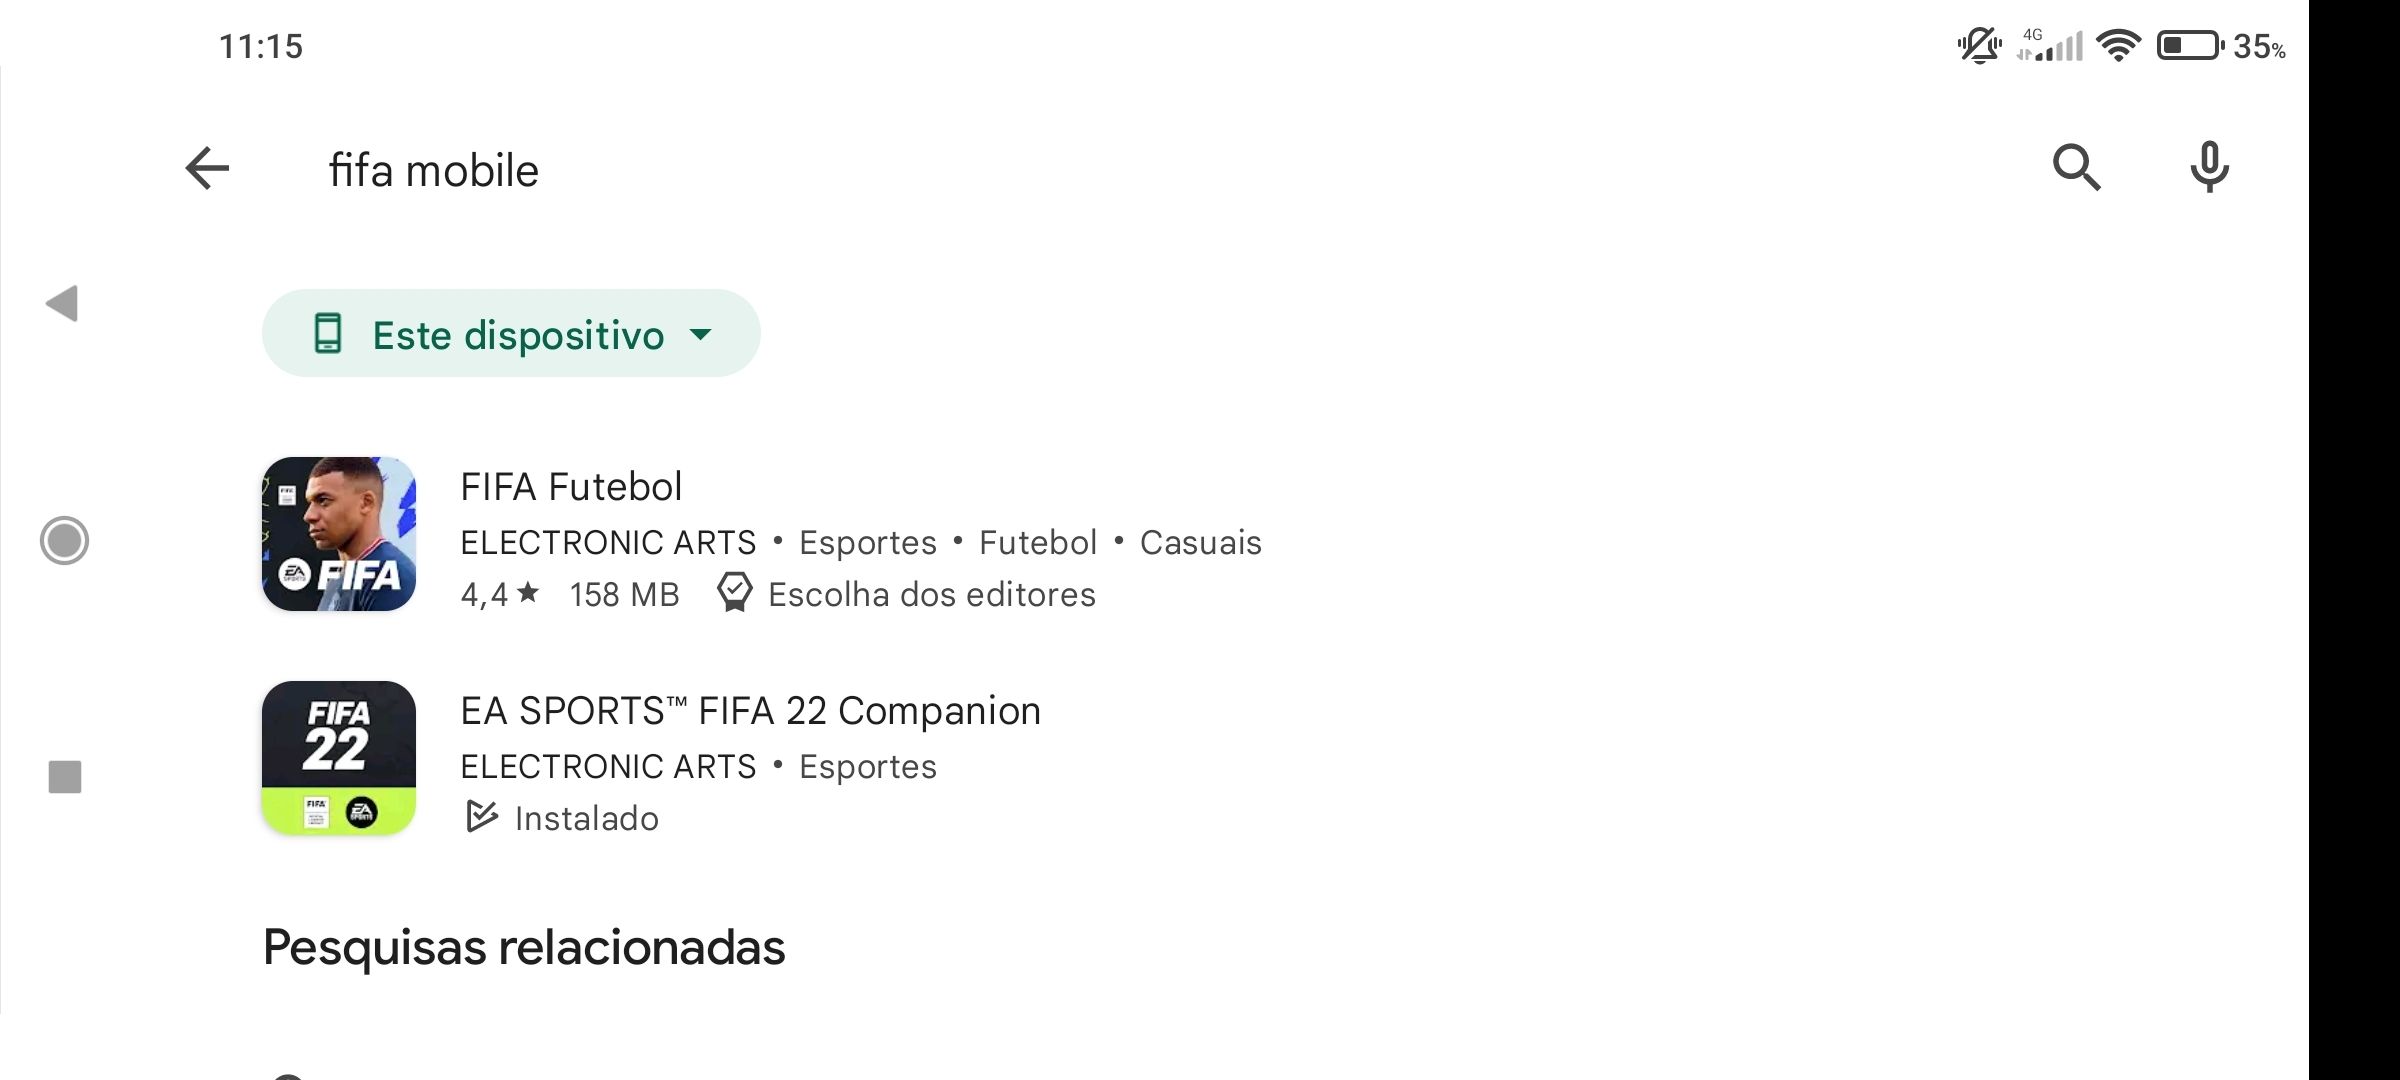Click the back arrow next to the search field
The width and height of the screenshot is (2400, 1080).
(x=209, y=167)
